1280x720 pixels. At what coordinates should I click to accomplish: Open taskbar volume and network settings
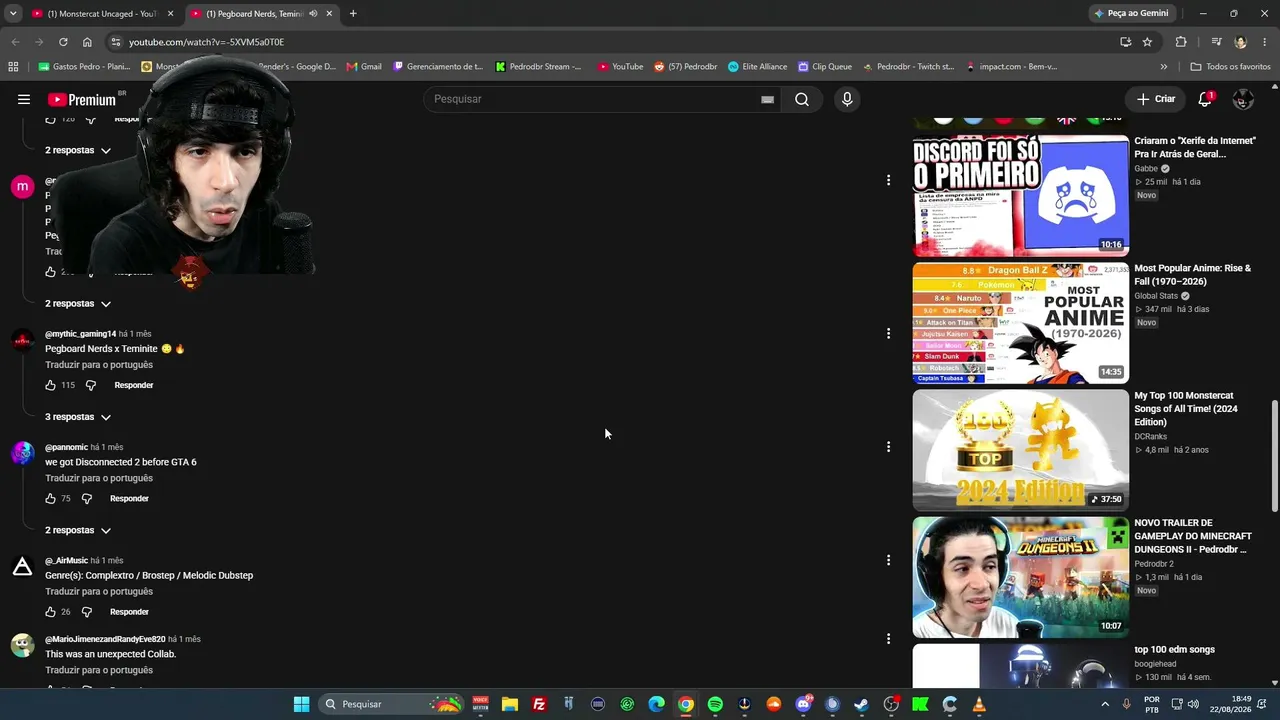click(1185, 704)
